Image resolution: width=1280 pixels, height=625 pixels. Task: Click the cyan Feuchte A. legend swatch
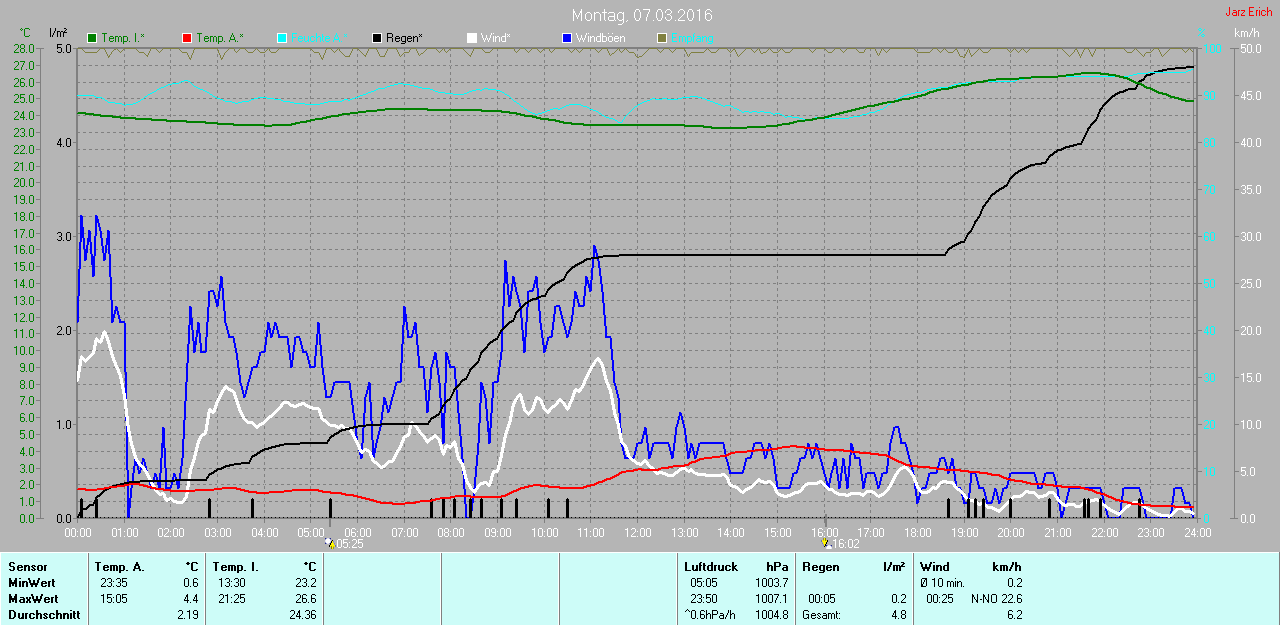point(282,38)
